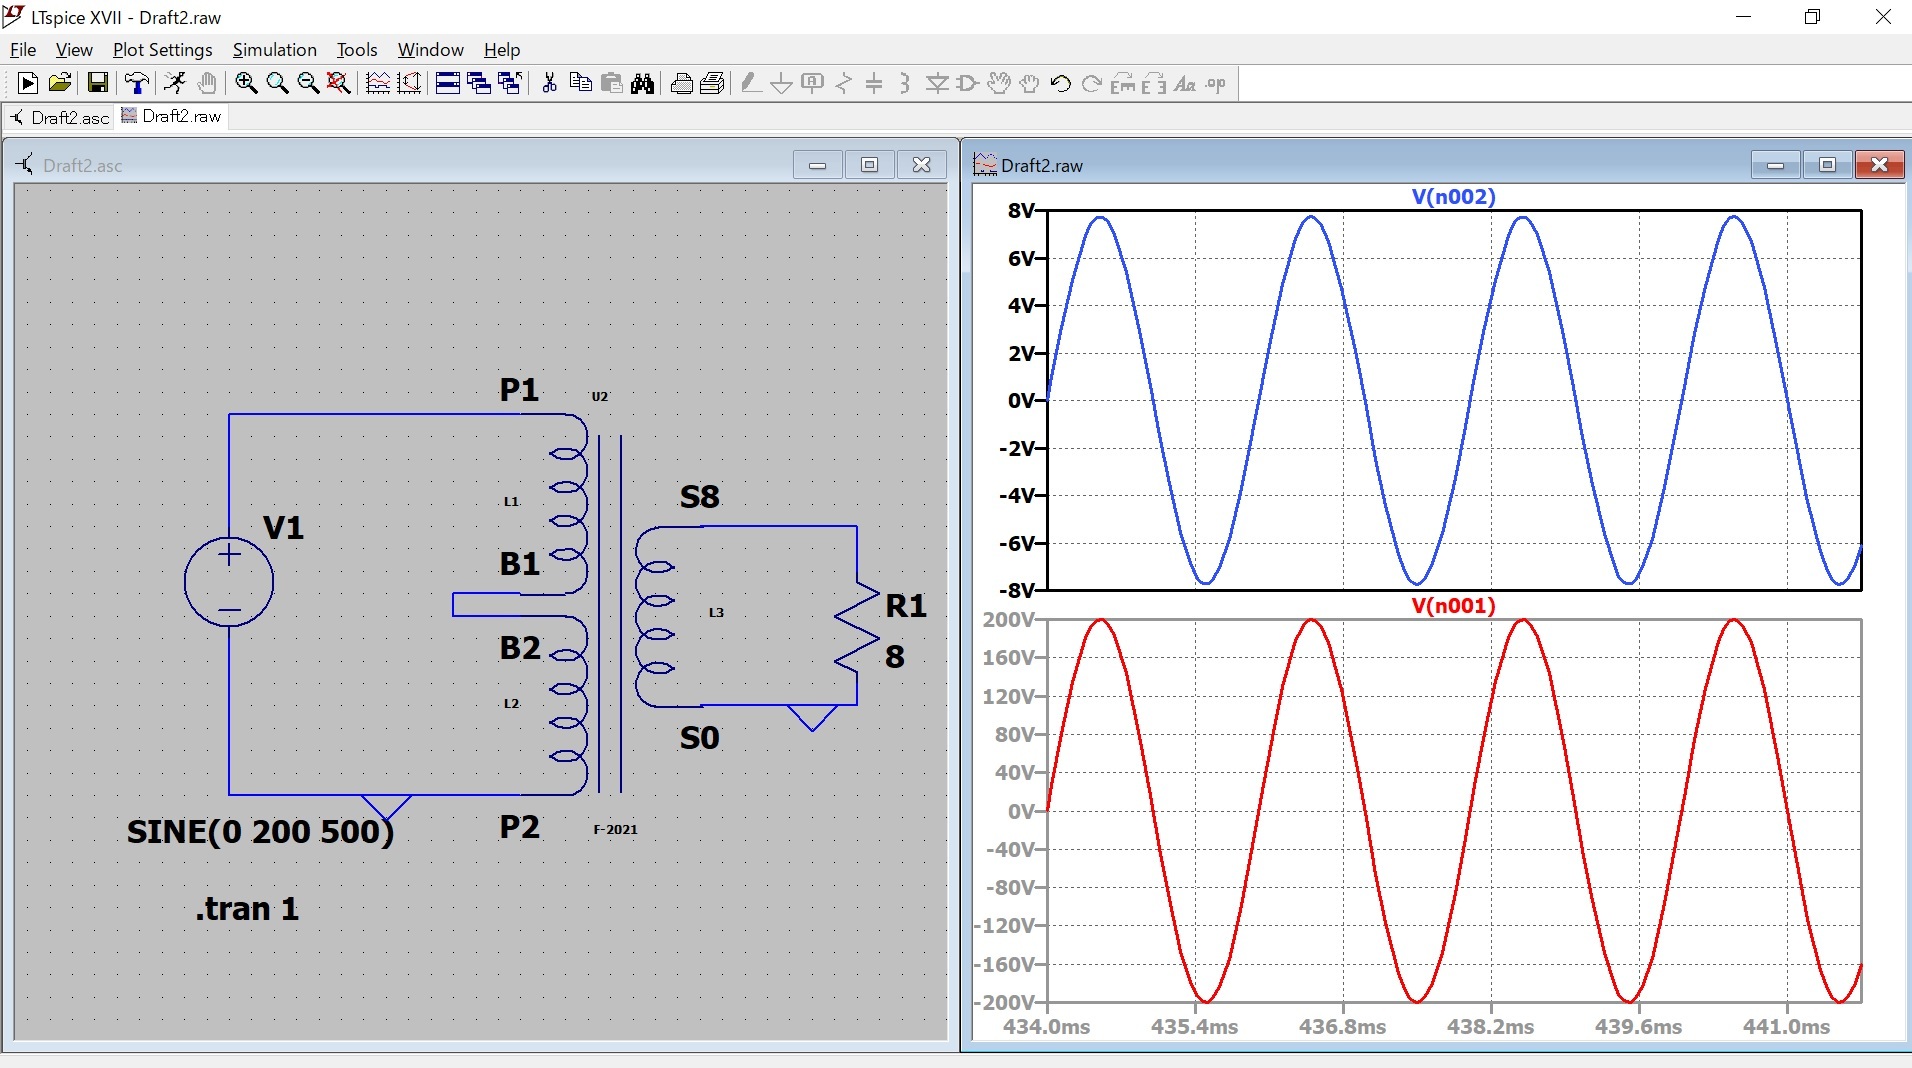Open the Control Panel hammer icon
The height and width of the screenshot is (1068, 1912).
[136, 84]
